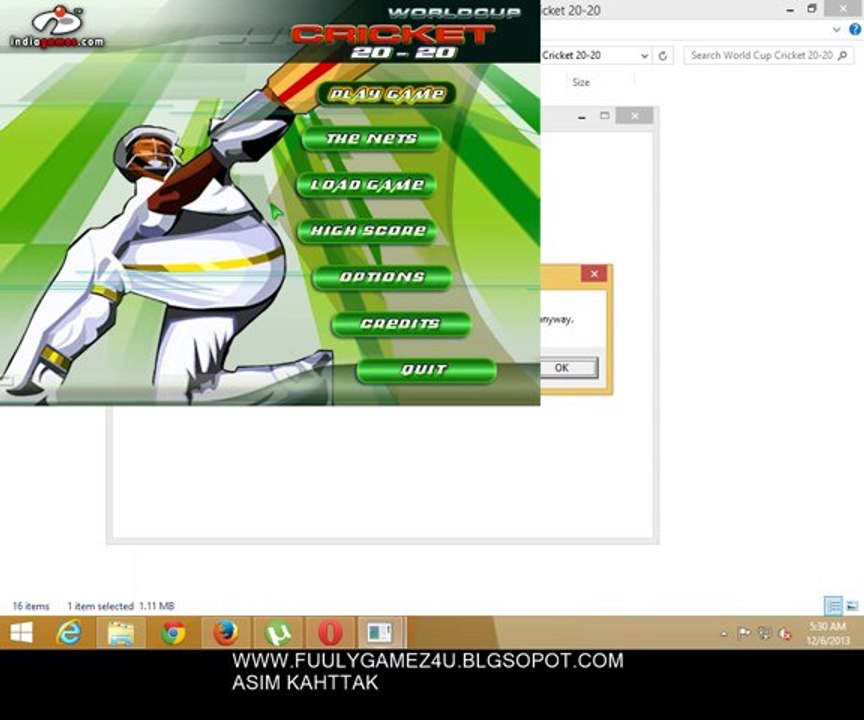Show the Credits screen
The height and width of the screenshot is (720, 864).
401,323
